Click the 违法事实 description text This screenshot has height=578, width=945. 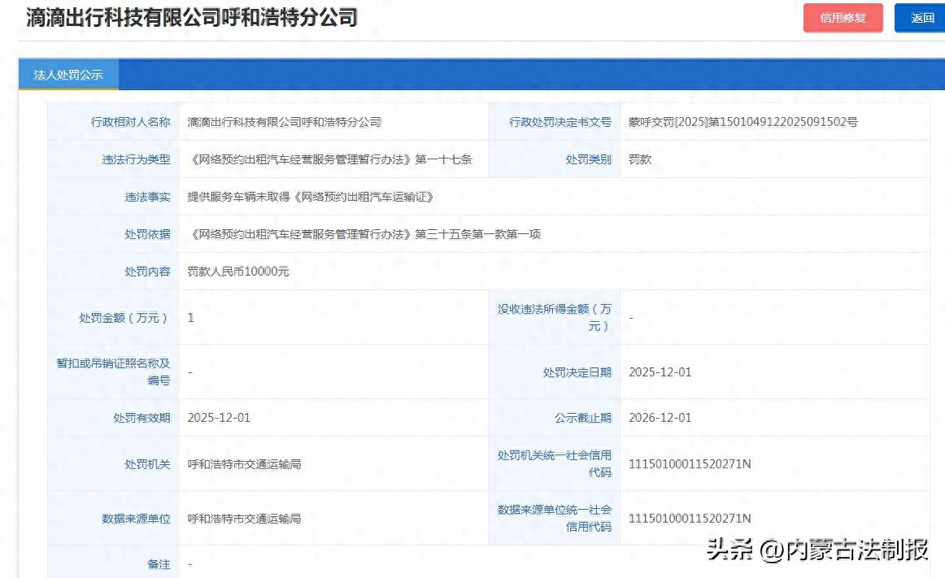tap(310, 197)
